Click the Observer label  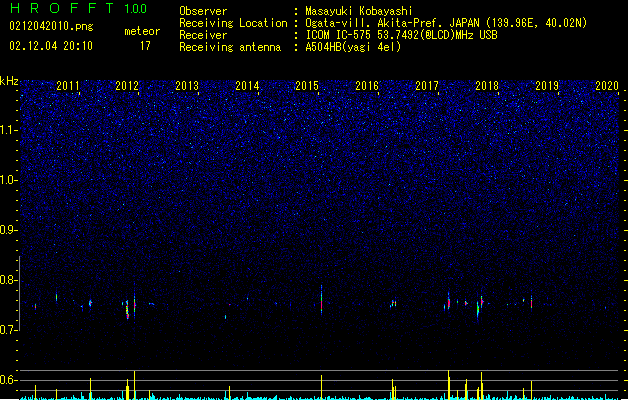203,11
